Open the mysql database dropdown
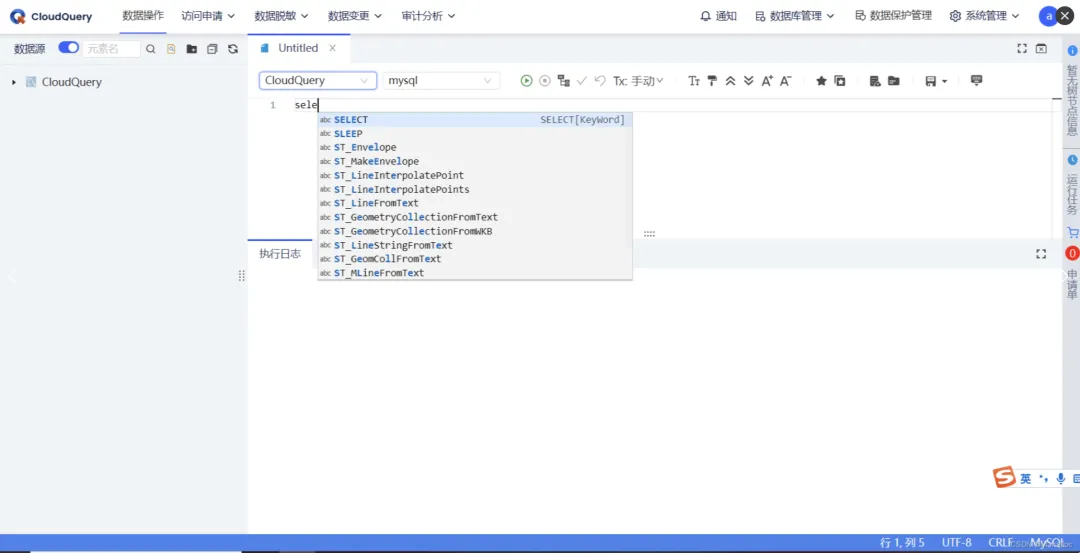 (441, 81)
